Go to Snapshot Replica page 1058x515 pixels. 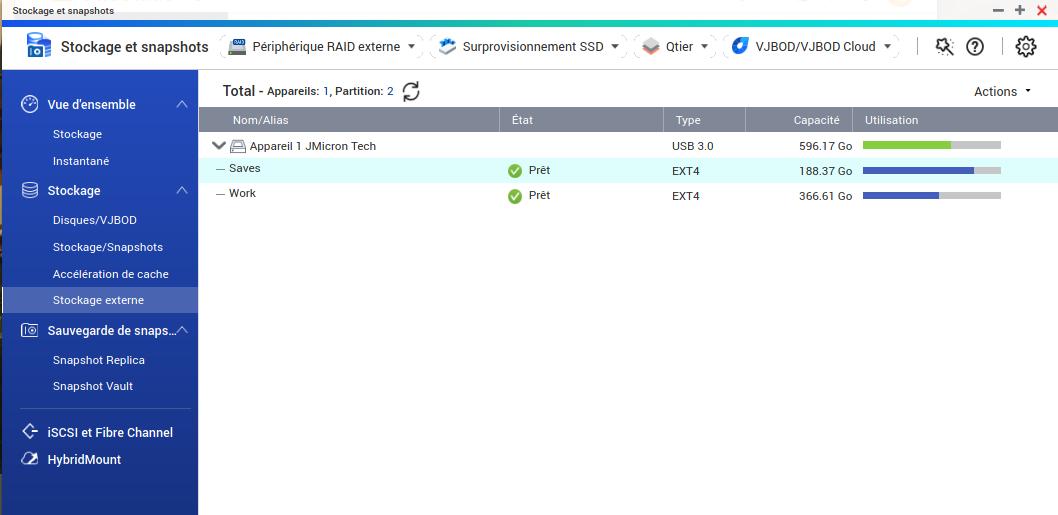click(98, 360)
